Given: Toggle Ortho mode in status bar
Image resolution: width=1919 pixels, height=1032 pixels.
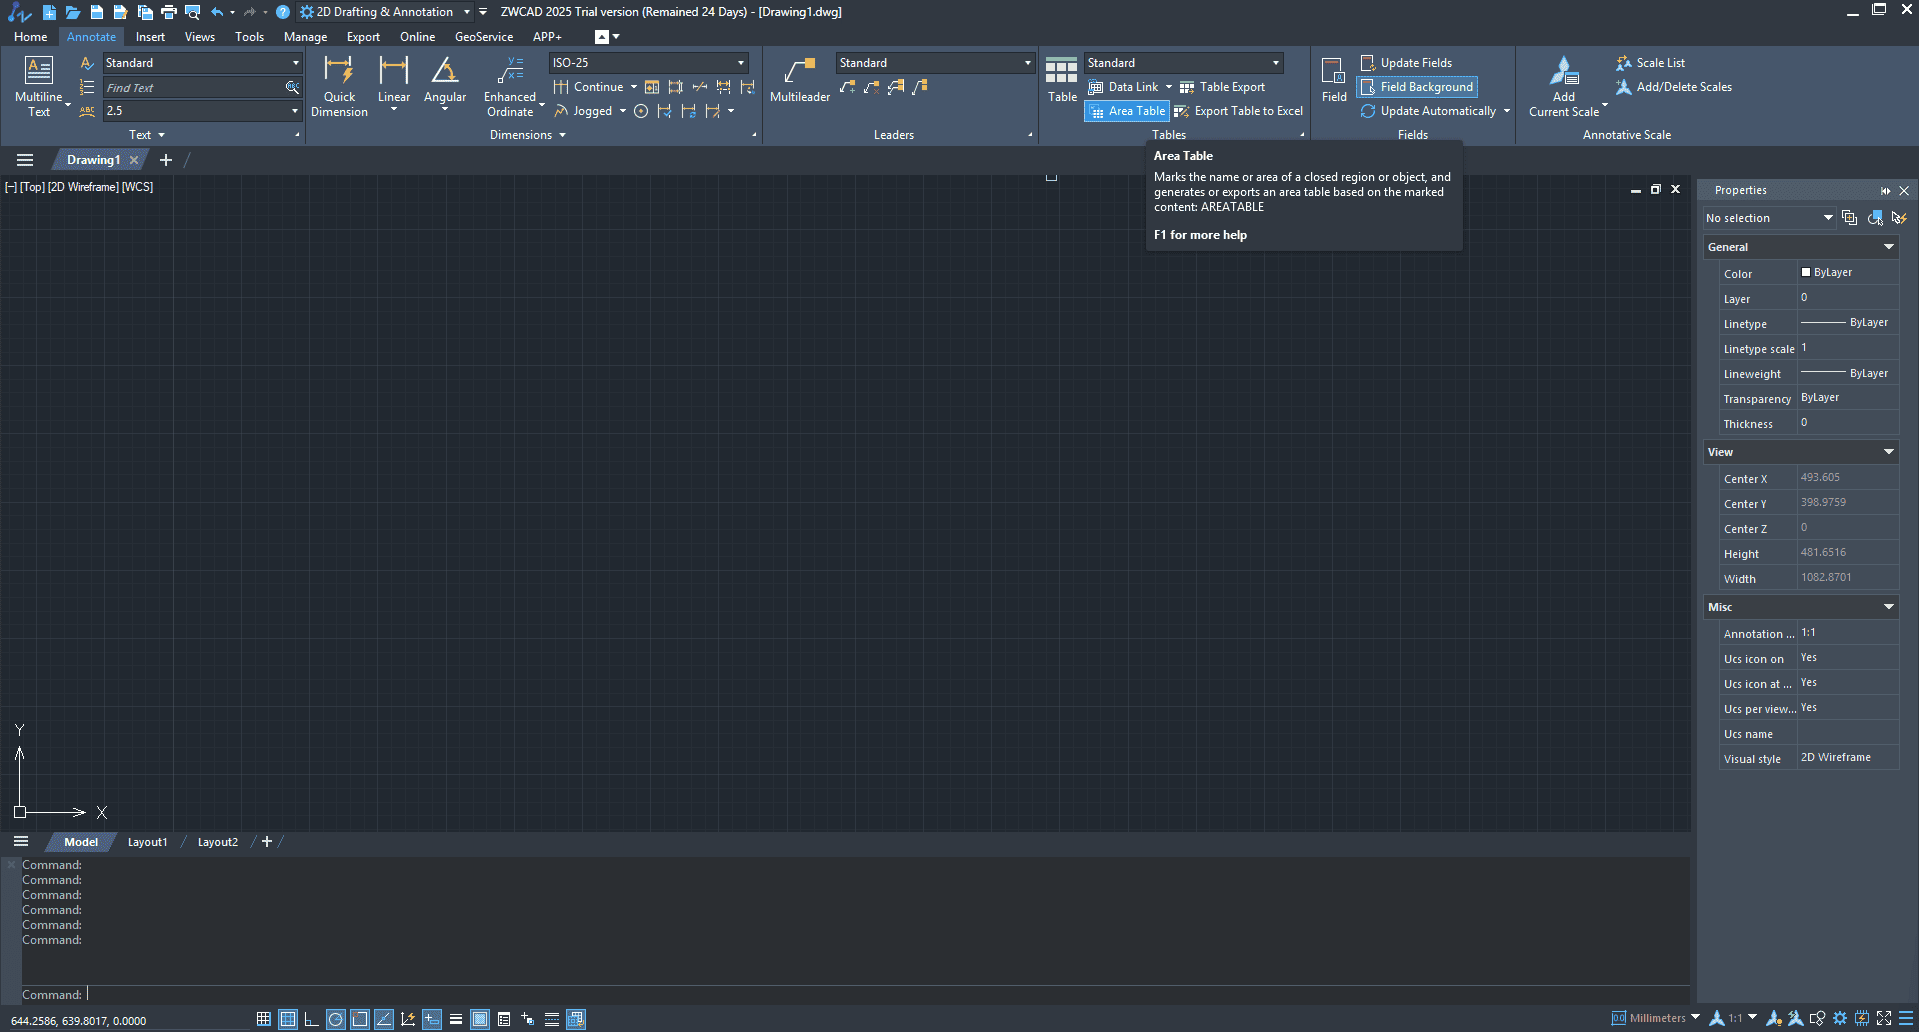Looking at the screenshot, I should click(x=312, y=1019).
